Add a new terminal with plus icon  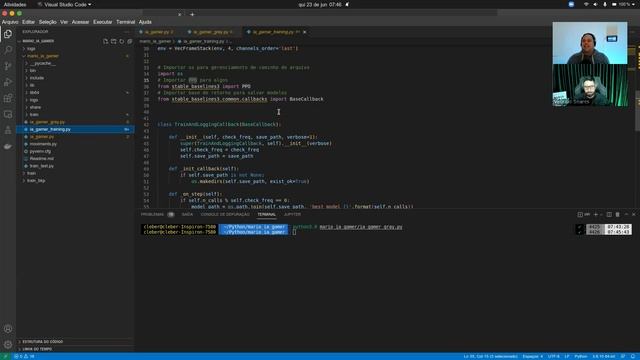tap(596, 214)
